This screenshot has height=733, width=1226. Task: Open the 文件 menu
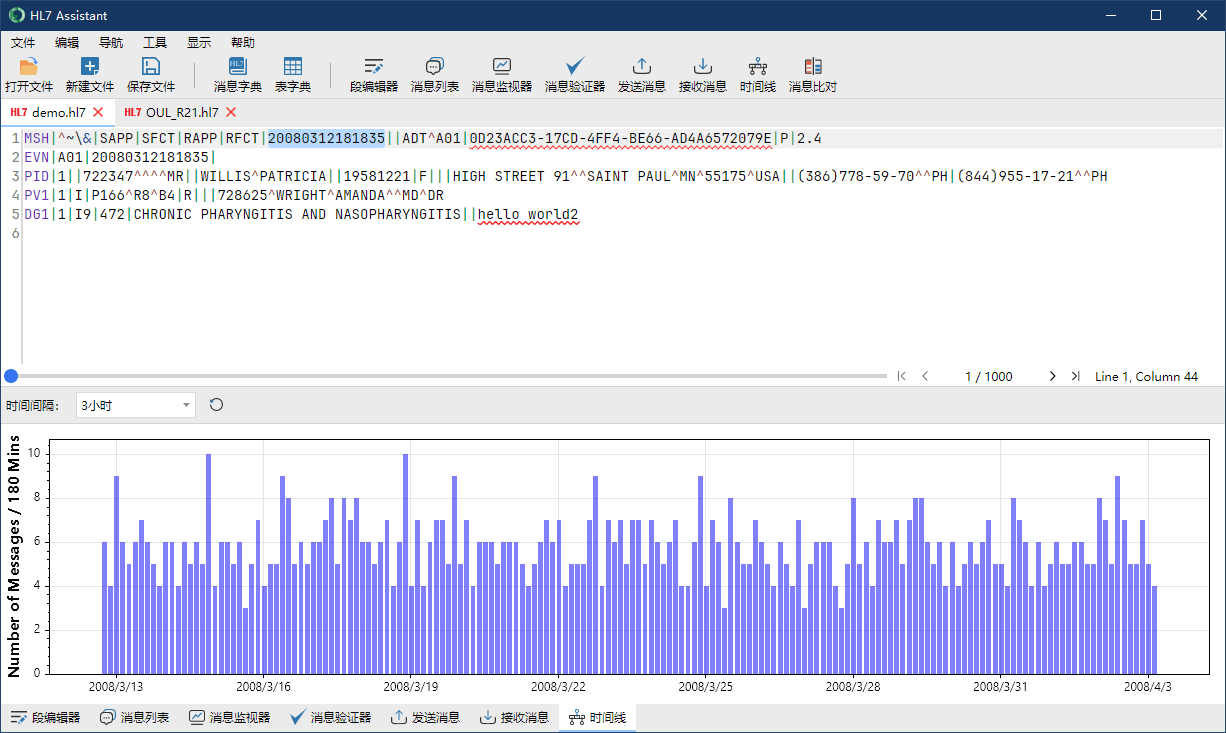click(x=23, y=43)
